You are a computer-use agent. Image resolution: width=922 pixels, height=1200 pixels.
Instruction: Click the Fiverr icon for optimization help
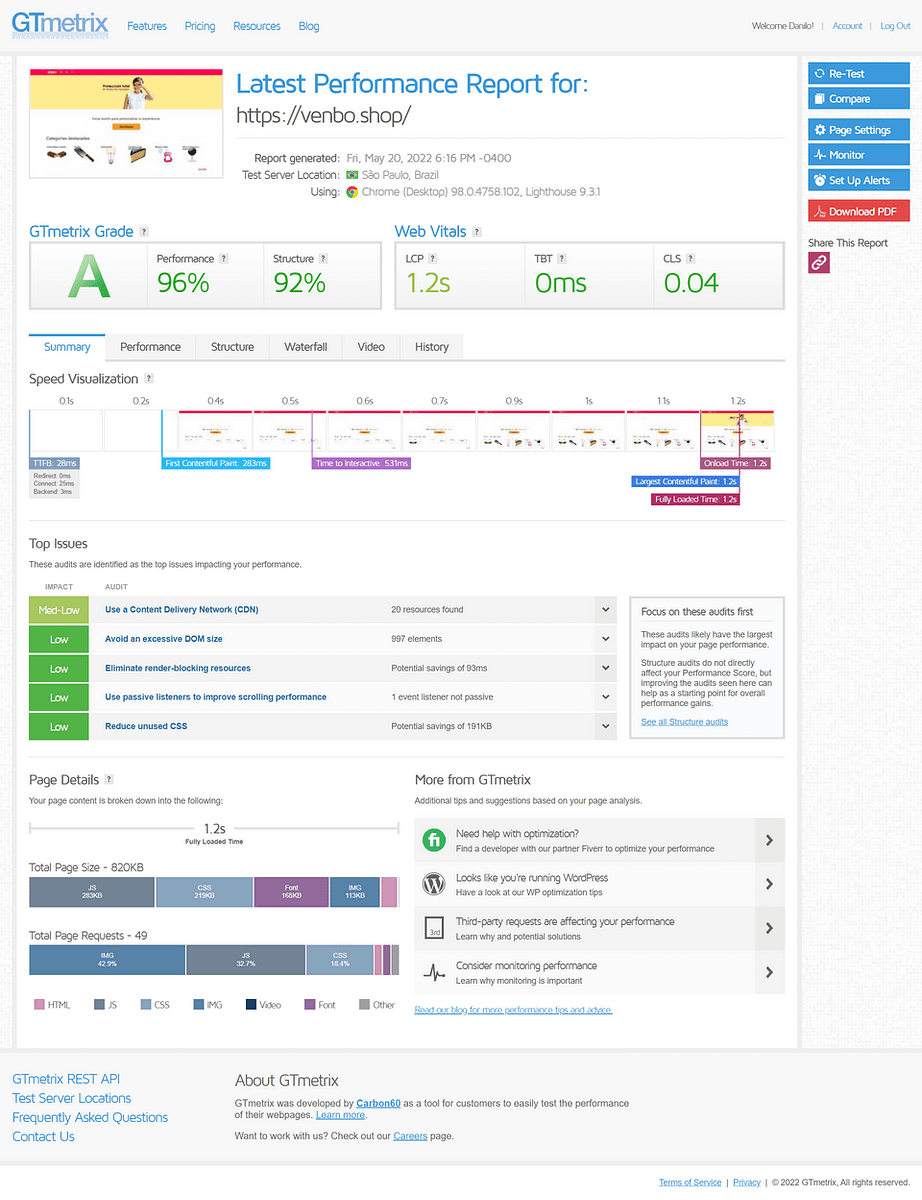point(434,840)
